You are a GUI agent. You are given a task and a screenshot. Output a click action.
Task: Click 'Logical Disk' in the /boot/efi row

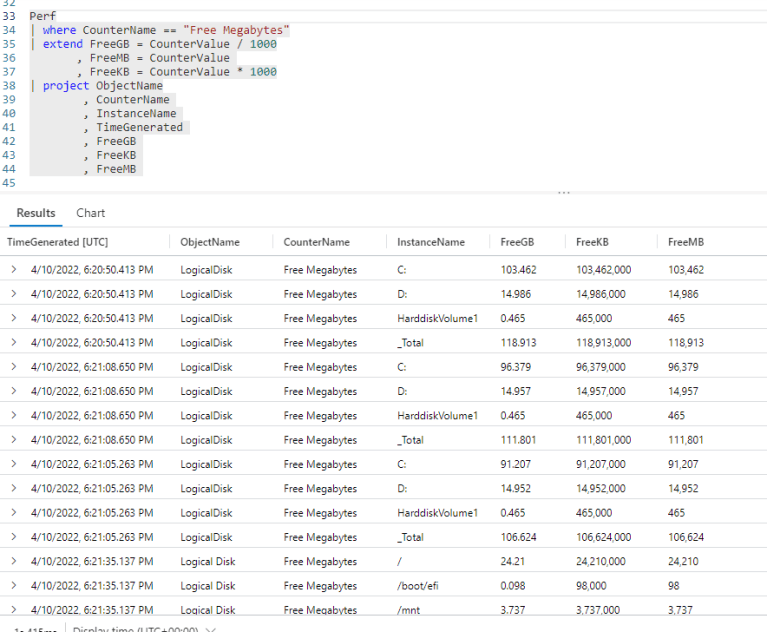(x=207, y=586)
